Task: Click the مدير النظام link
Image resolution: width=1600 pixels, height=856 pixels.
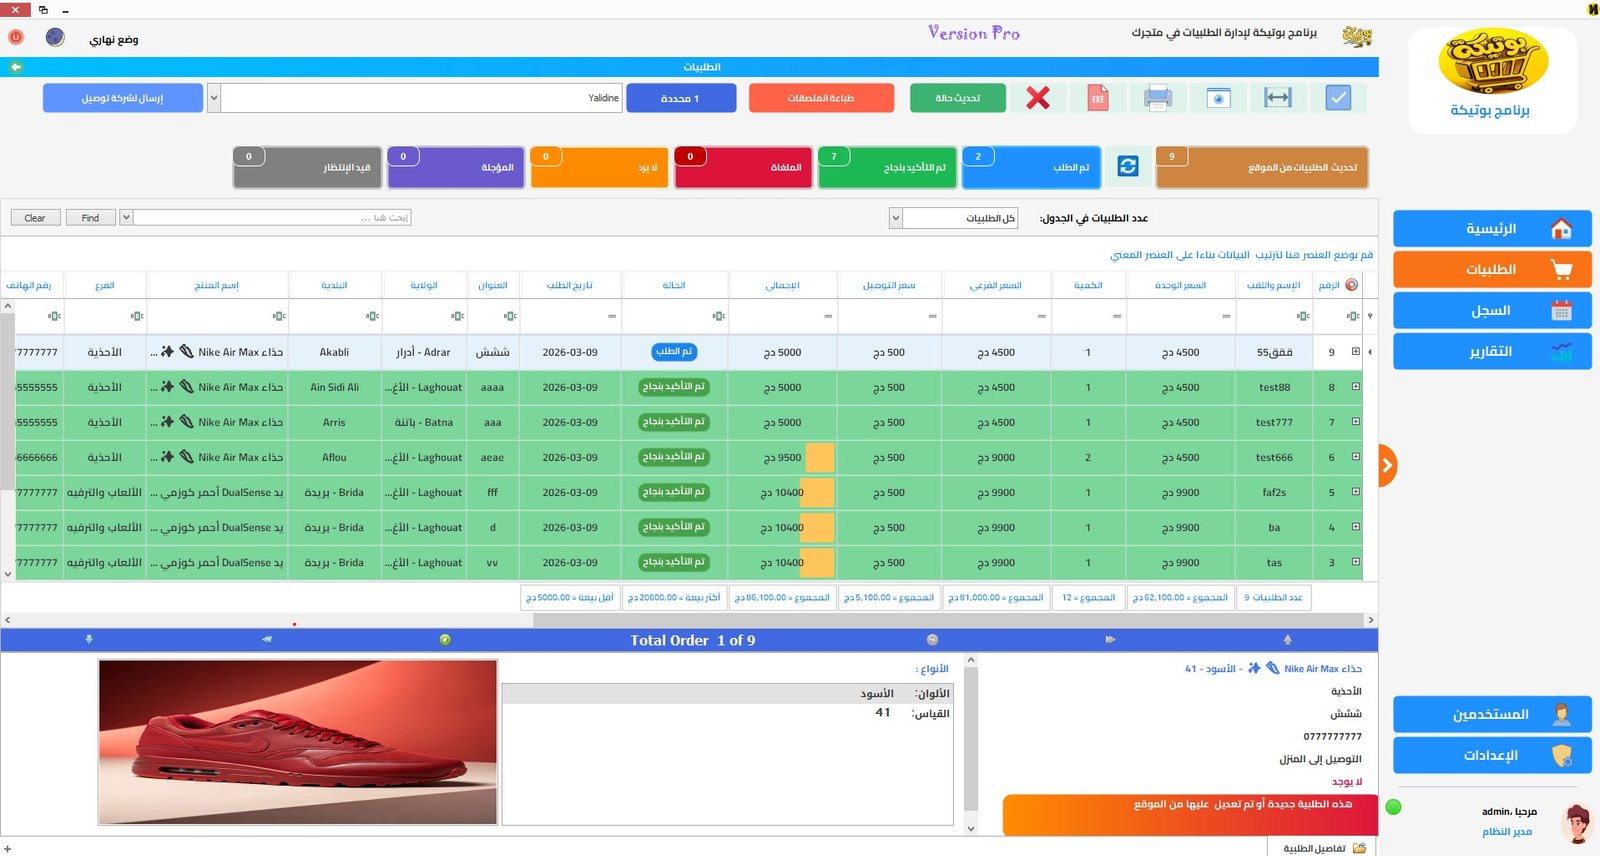Action: point(1507,832)
